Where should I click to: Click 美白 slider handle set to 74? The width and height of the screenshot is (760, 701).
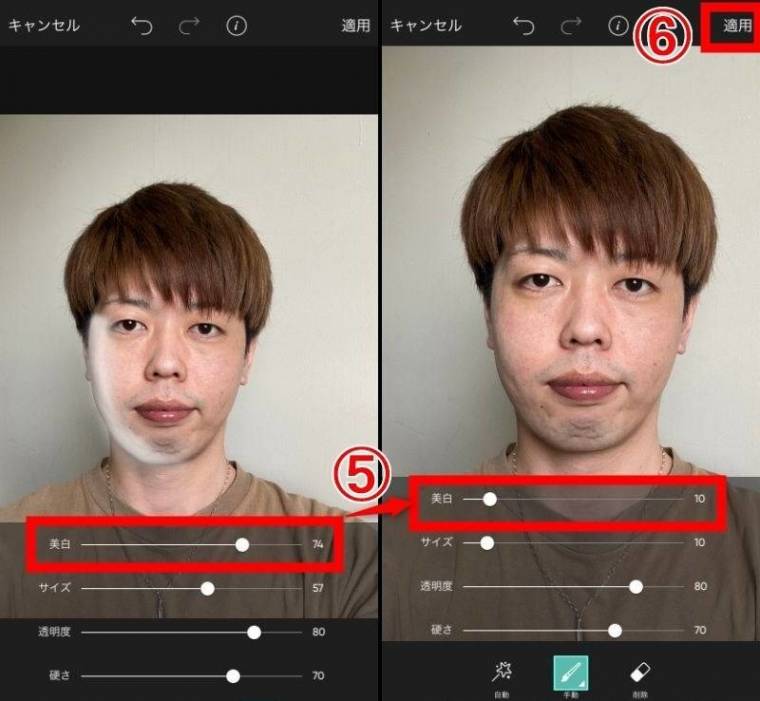coord(242,544)
